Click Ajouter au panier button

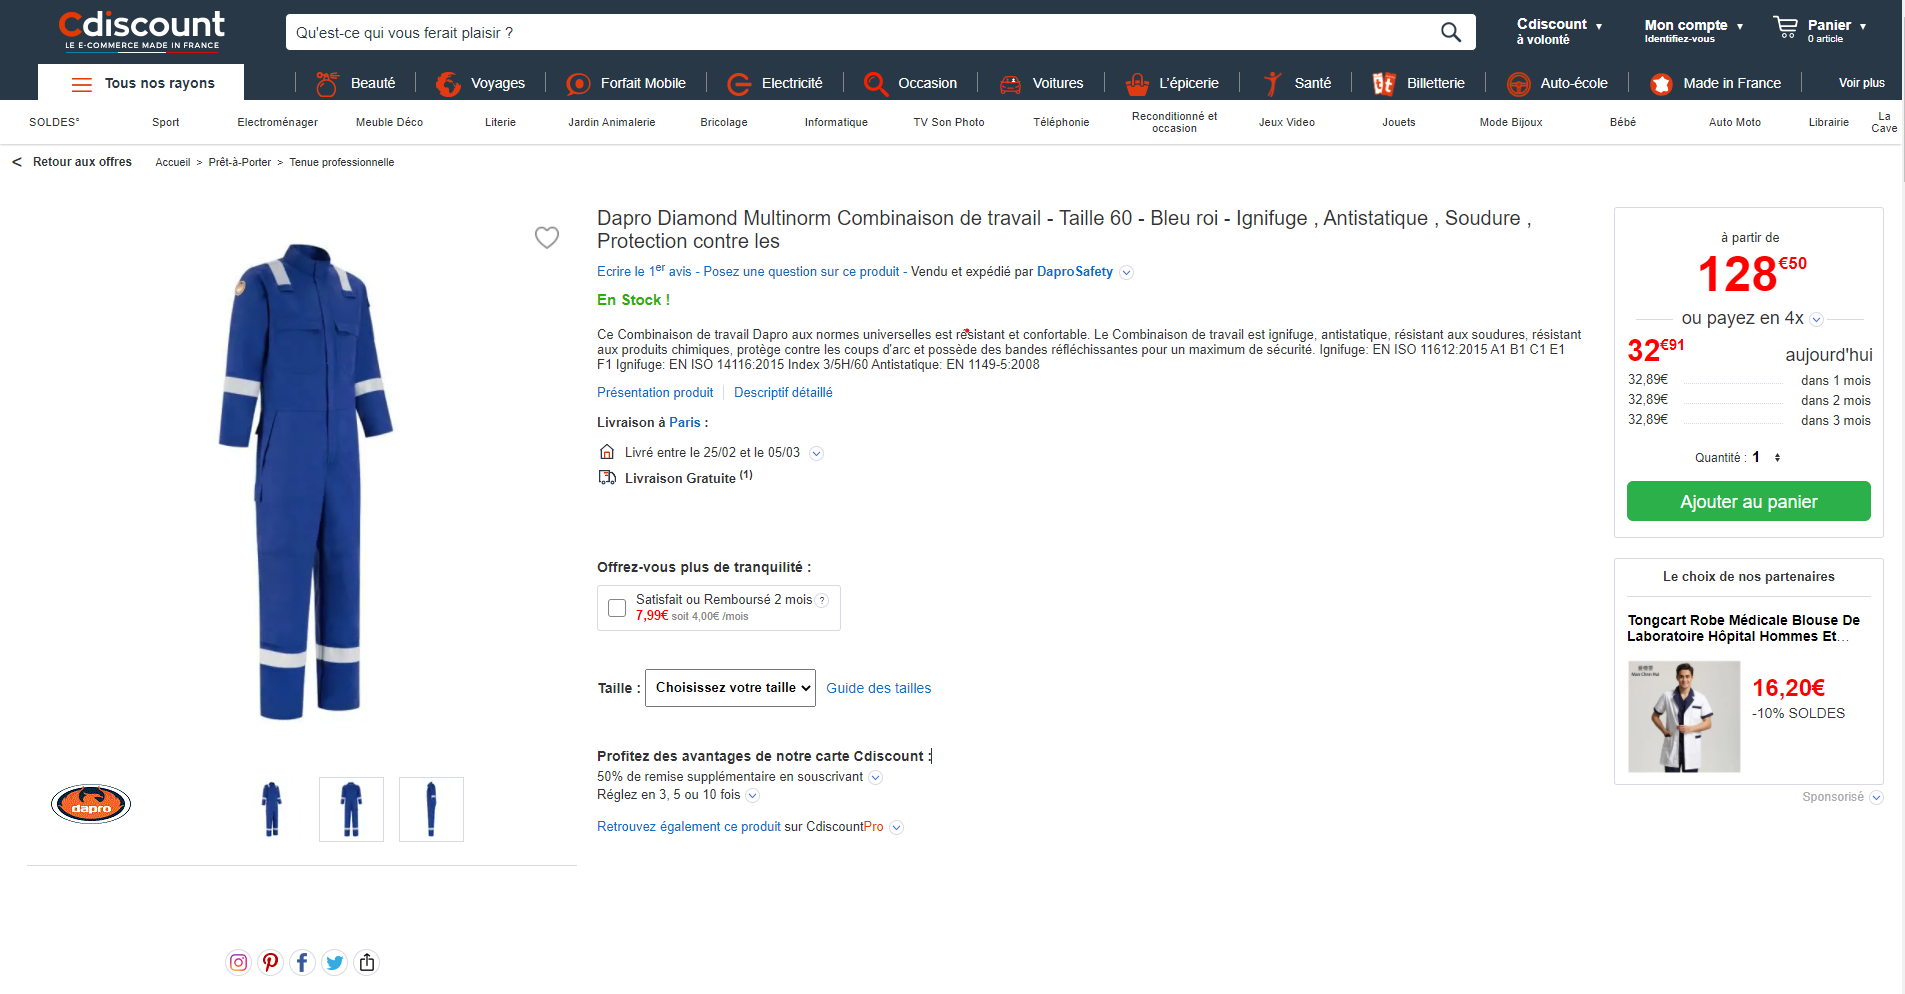coord(1748,501)
